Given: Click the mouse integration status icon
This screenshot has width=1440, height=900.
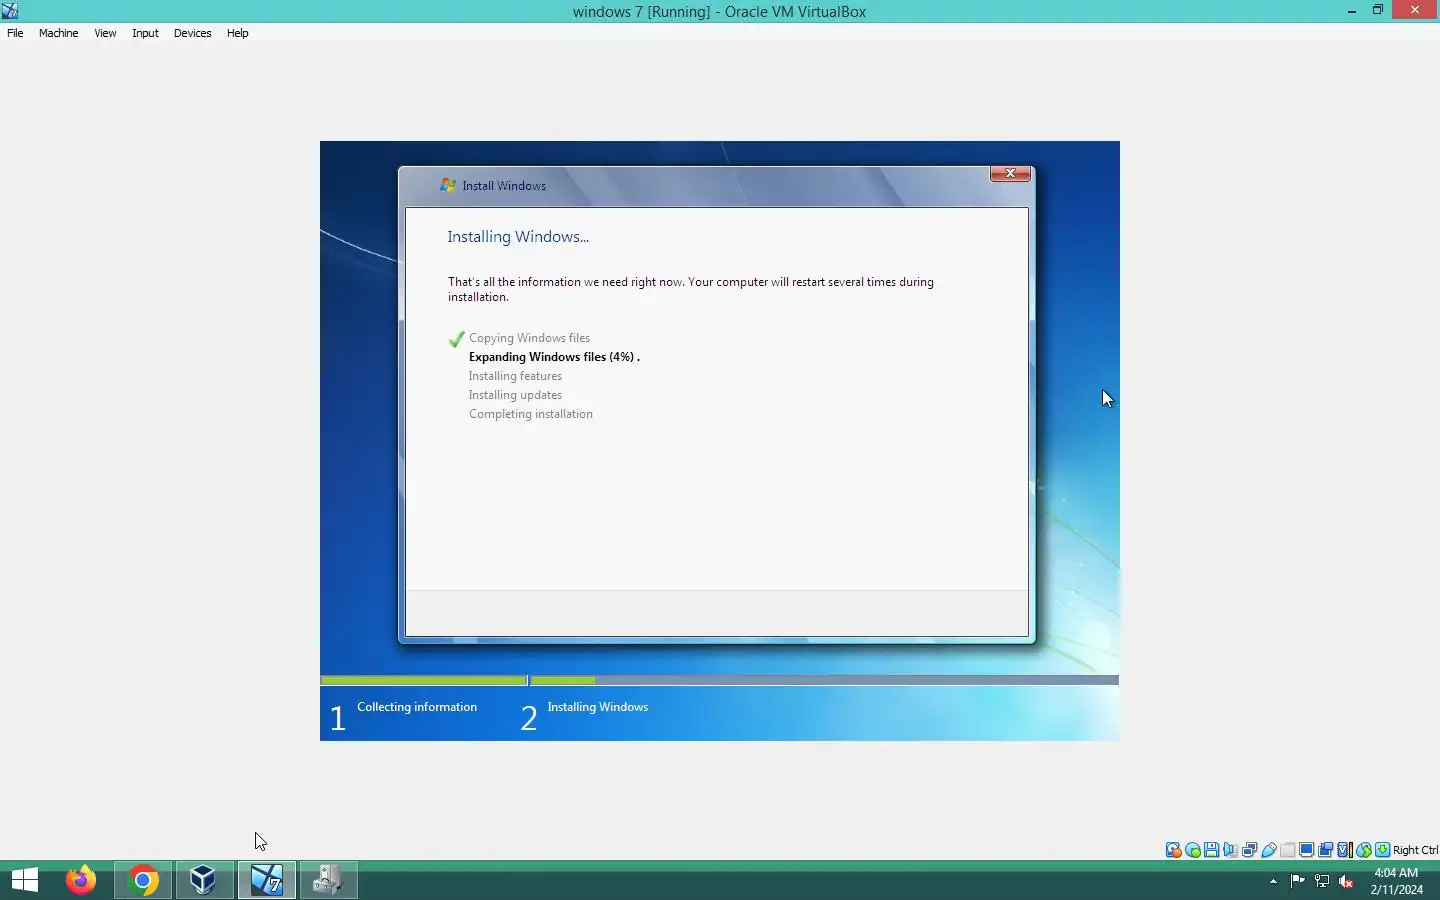Looking at the screenshot, I should point(1364,850).
